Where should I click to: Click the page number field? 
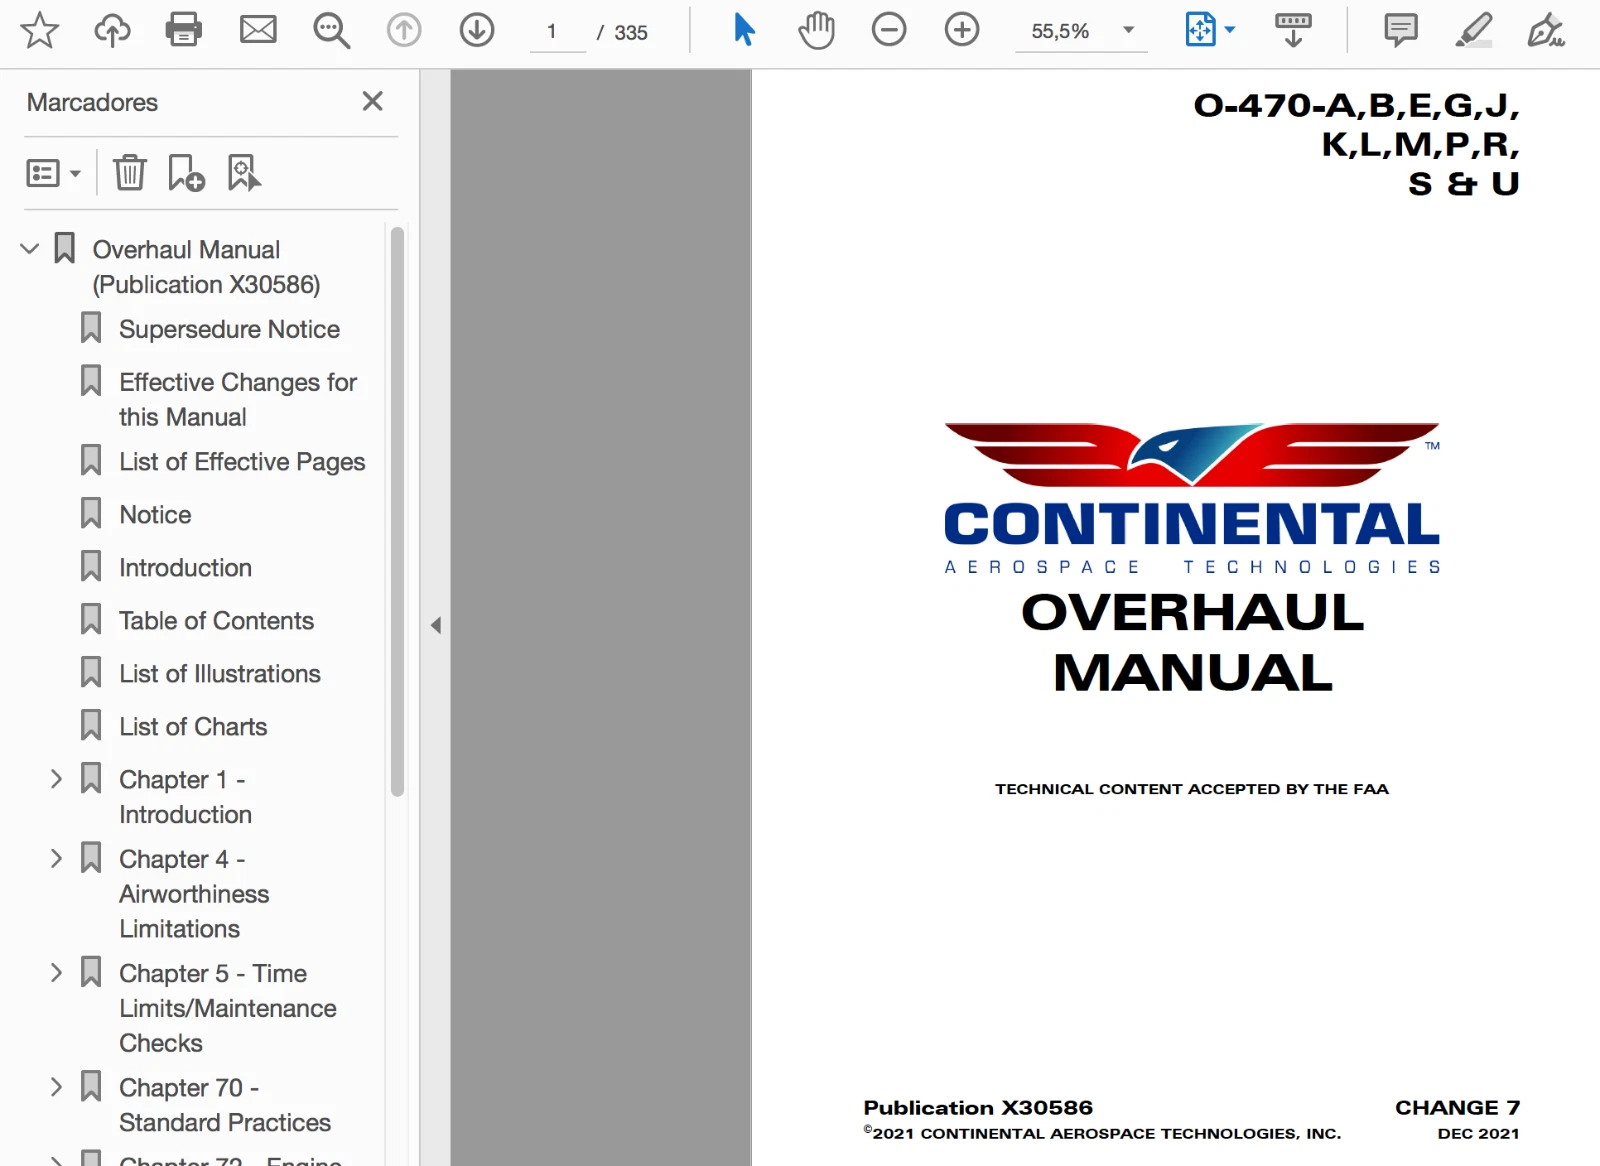pos(557,32)
